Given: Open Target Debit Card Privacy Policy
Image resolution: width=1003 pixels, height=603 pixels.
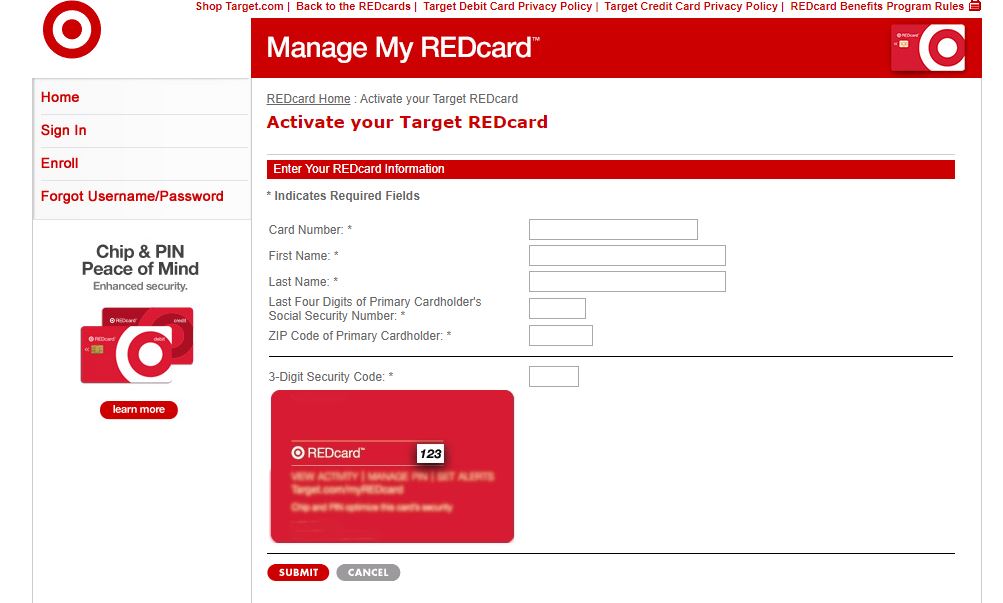Looking at the screenshot, I should (507, 6).
